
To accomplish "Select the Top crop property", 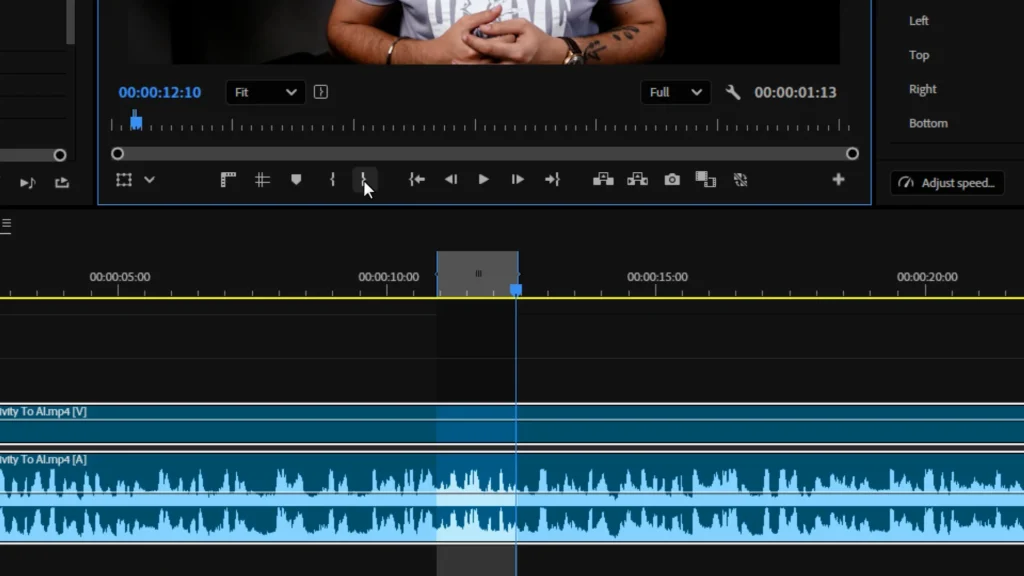I will click(x=919, y=55).
